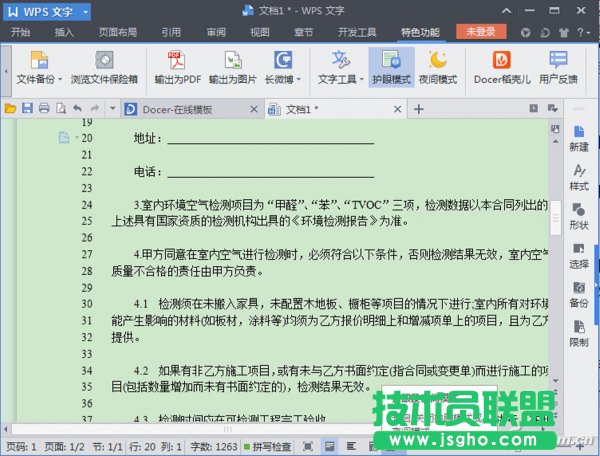This screenshot has width=600, height=456.
Task: Switch to the 页面布局 ribbon tab
Action: [117, 31]
